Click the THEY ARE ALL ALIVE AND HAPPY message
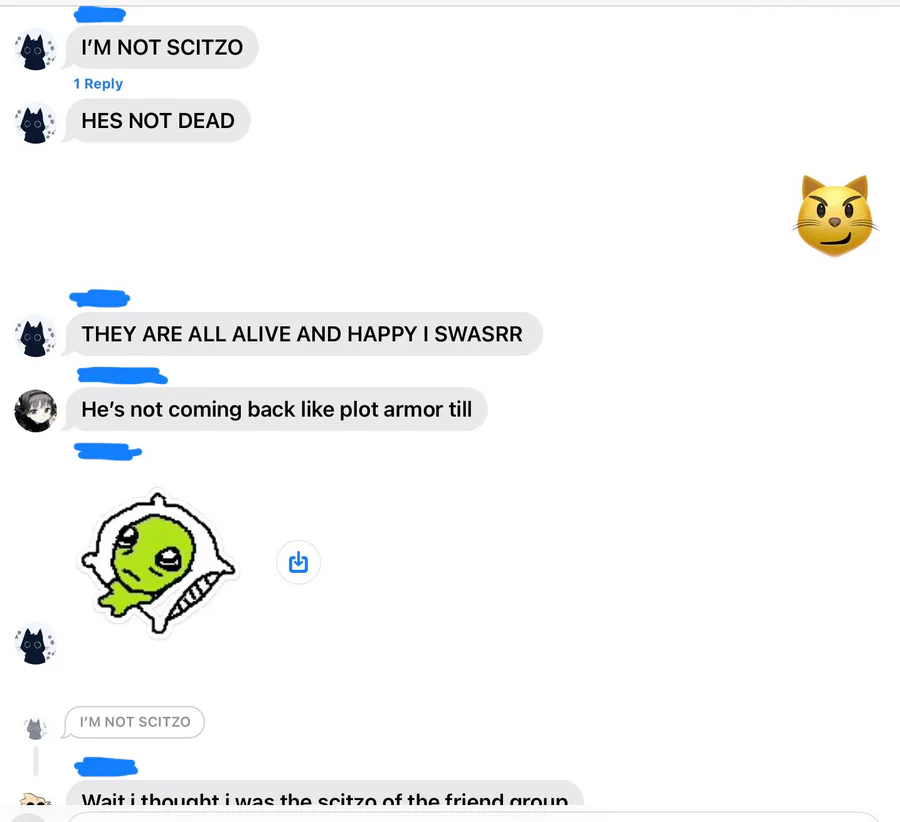 [x=303, y=334]
